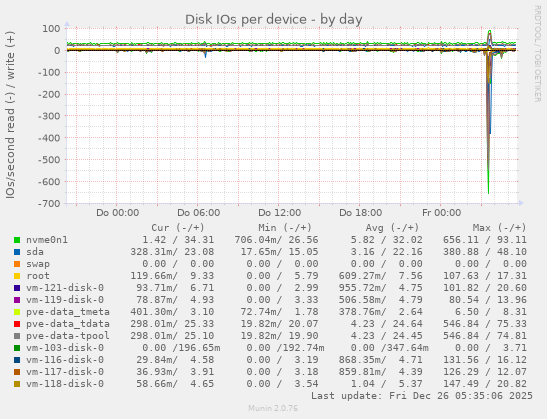Image resolution: width=547 pixels, height=419 pixels.
Task: Select the vm-121-disk-0 label
Action: pos(65,288)
